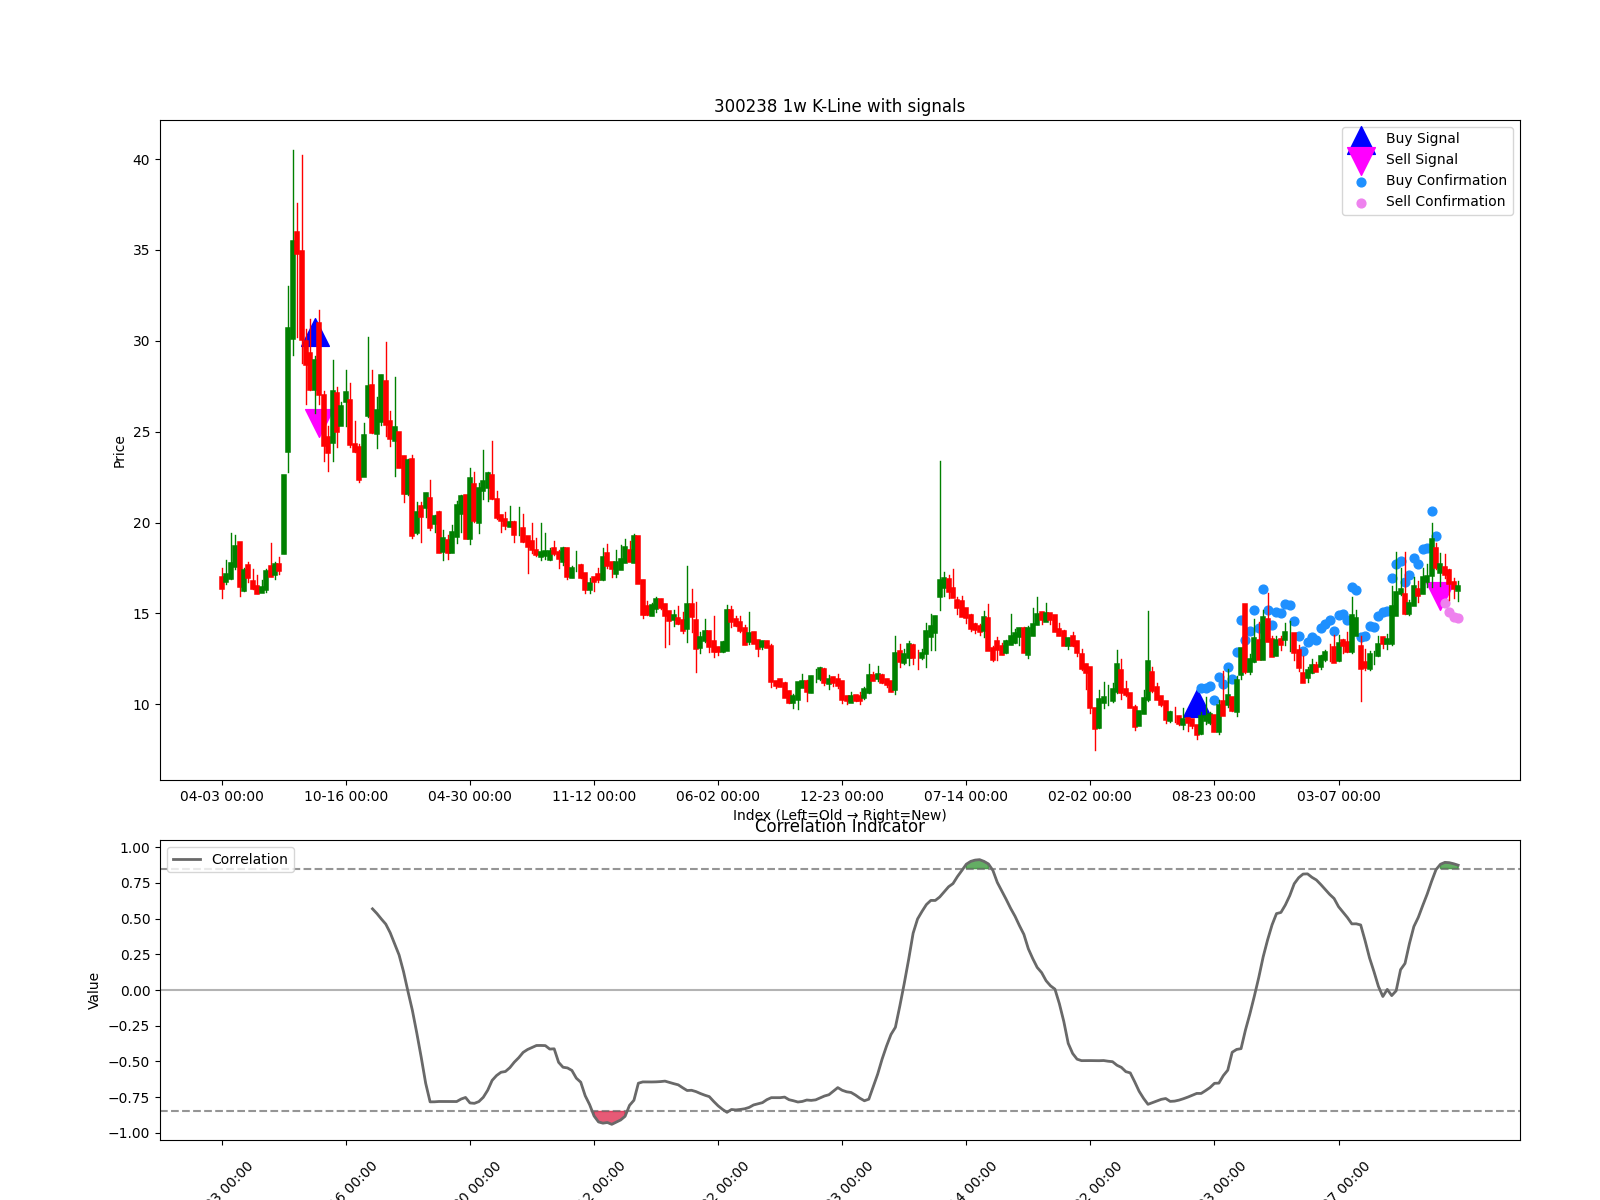Click the green shaded peak in the middle of the correlation line
This screenshot has width=1600, height=1200.
(x=977, y=864)
